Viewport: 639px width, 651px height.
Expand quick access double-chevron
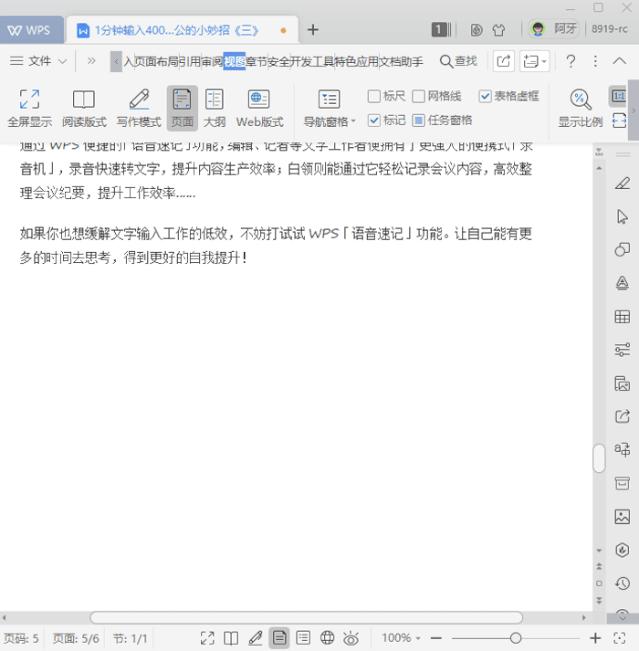click(x=91, y=61)
